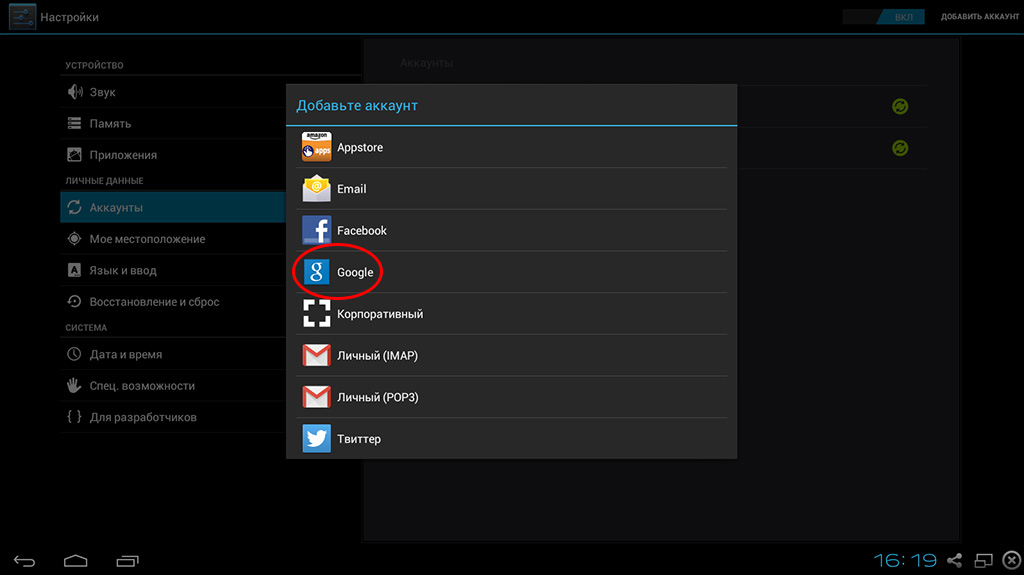The width and height of the screenshot is (1024, 575).
Task: Click the Спец. возможности hand icon
Action: point(74,386)
